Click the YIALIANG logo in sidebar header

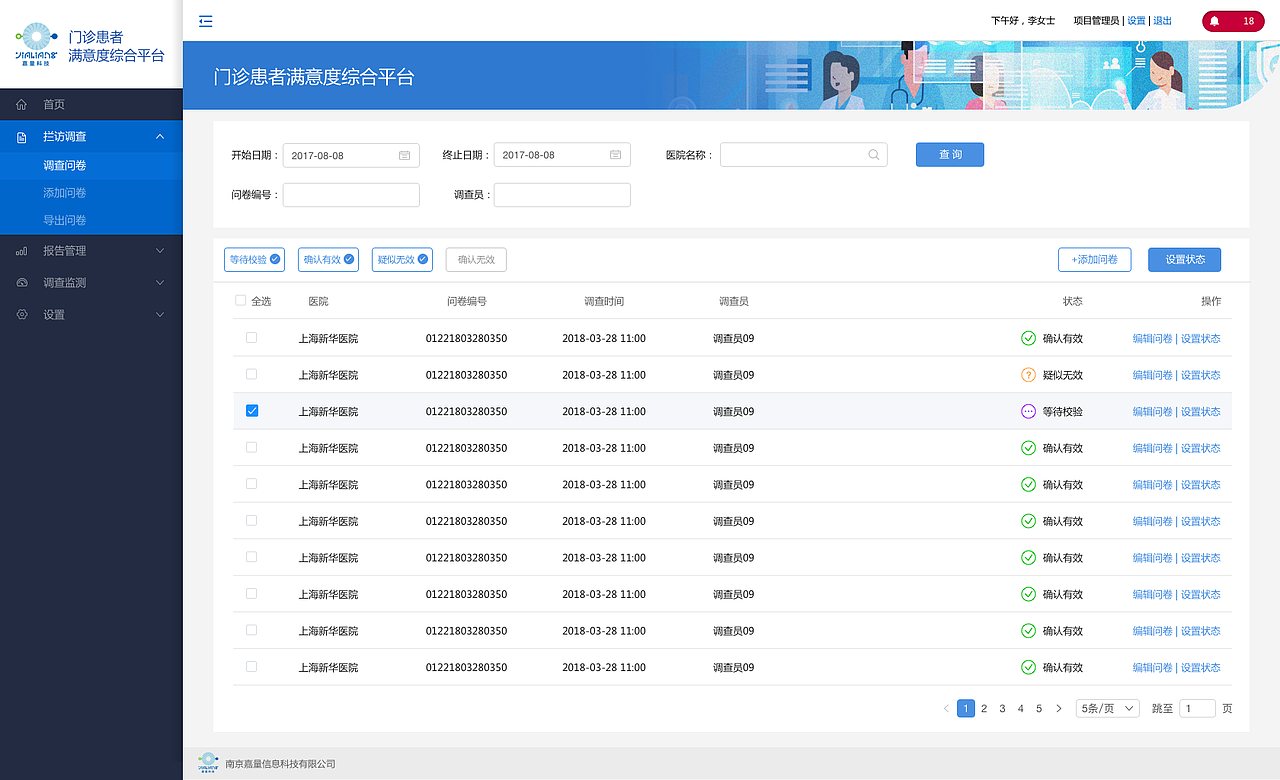[x=36, y=43]
